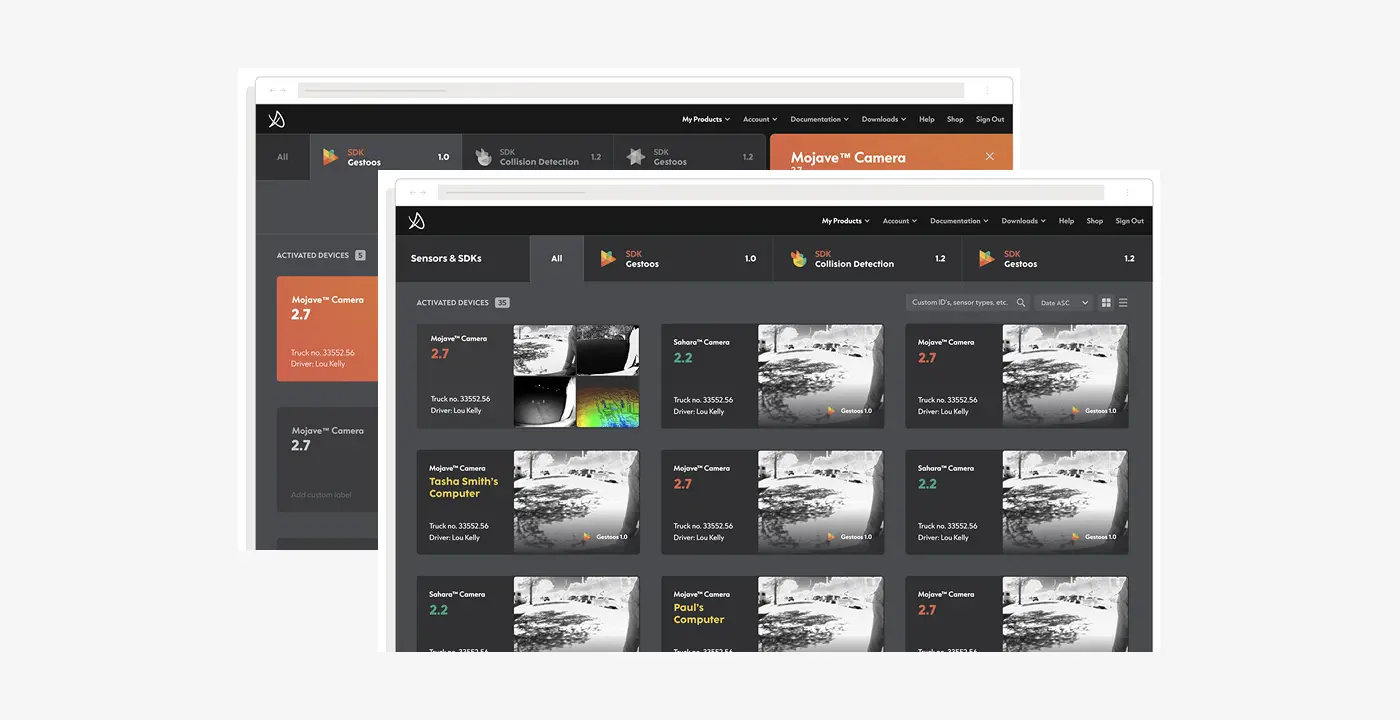The height and width of the screenshot is (720, 1400).
Task: Expand the Documentation menu in front window
Action: point(958,221)
